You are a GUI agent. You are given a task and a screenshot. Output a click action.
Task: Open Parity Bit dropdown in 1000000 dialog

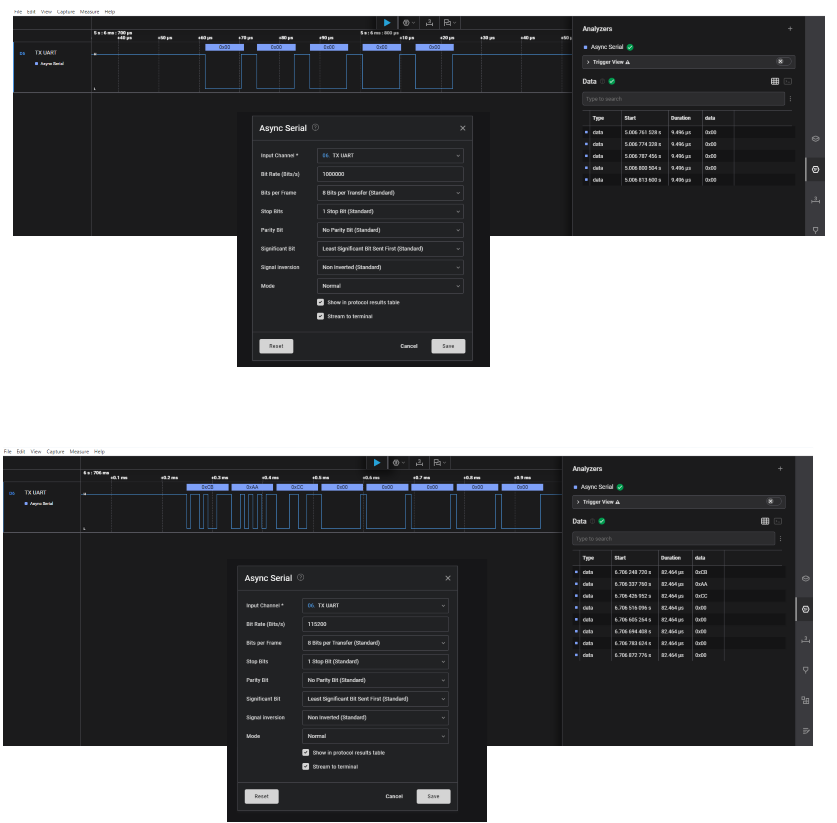(x=390, y=230)
